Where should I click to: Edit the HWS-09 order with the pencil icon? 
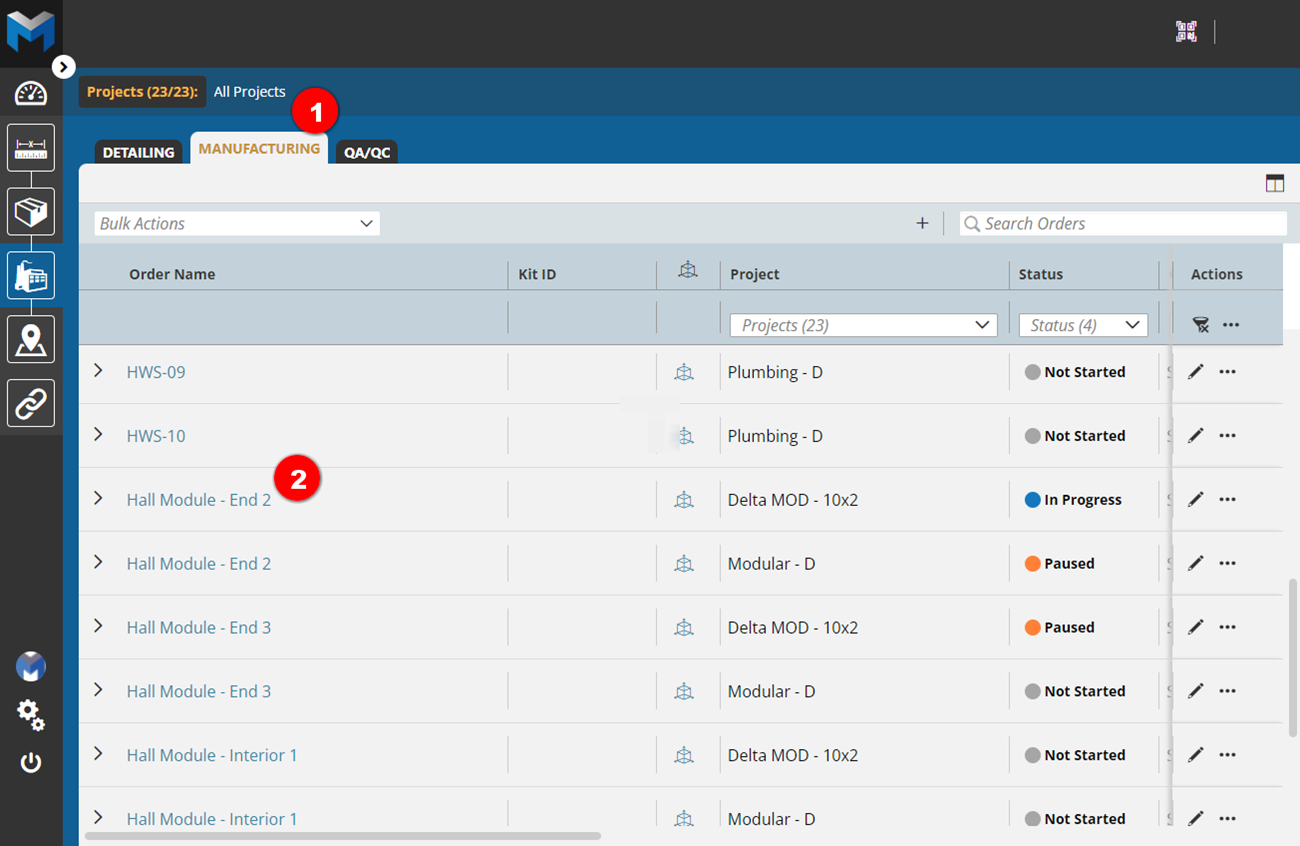(x=1195, y=371)
